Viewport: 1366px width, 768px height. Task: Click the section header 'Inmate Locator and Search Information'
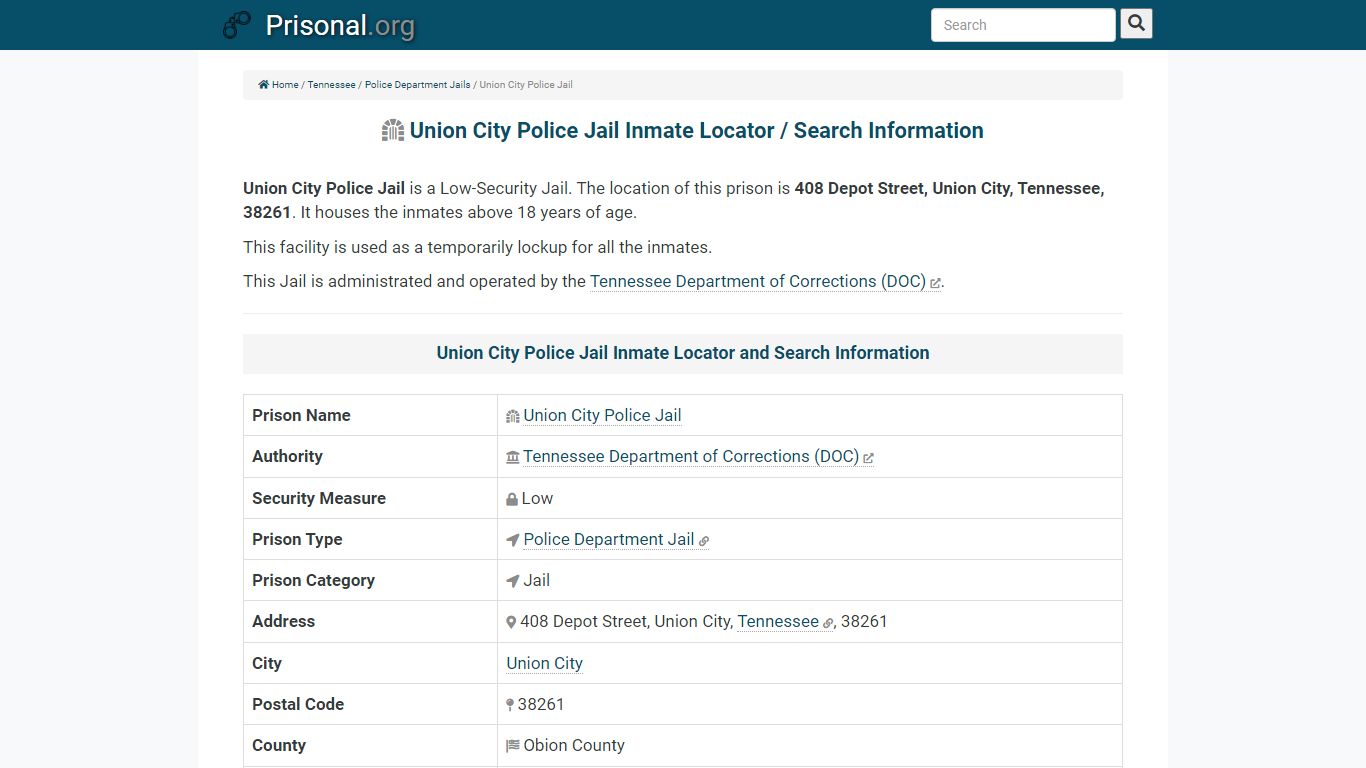pos(683,353)
